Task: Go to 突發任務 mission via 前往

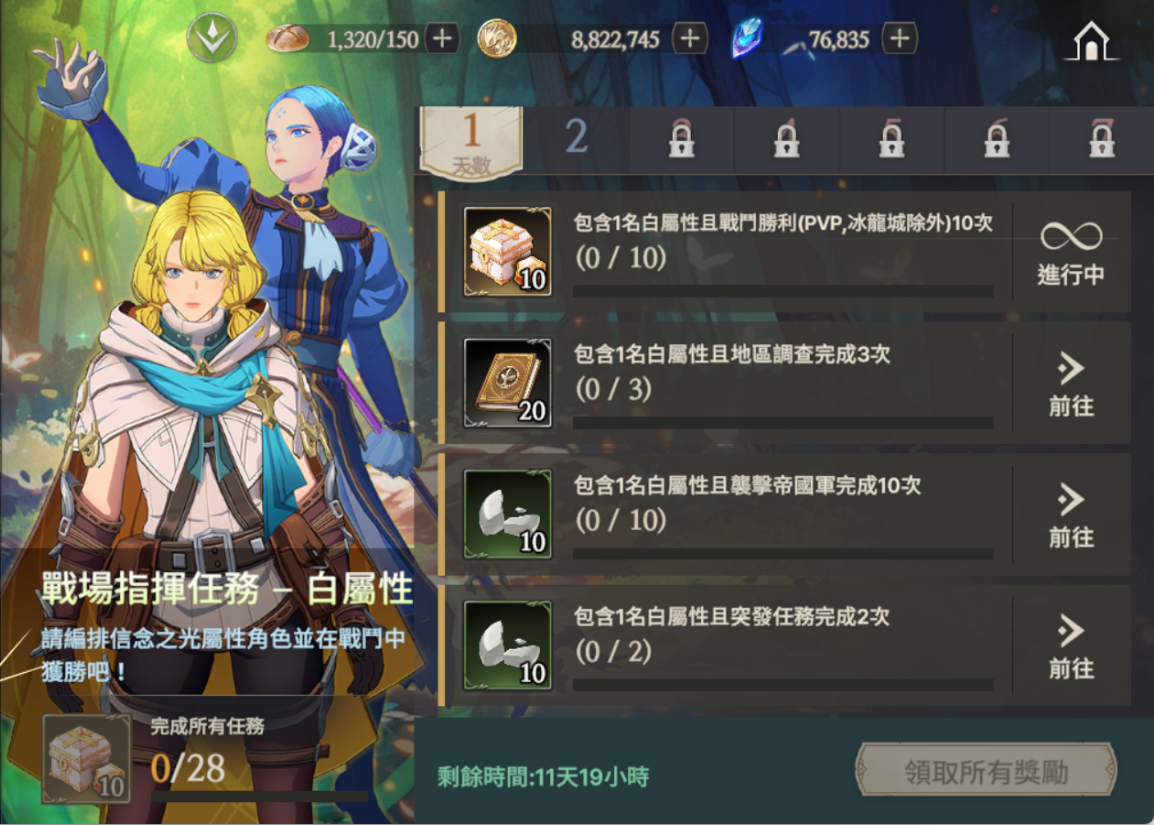Action: [1072, 645]
